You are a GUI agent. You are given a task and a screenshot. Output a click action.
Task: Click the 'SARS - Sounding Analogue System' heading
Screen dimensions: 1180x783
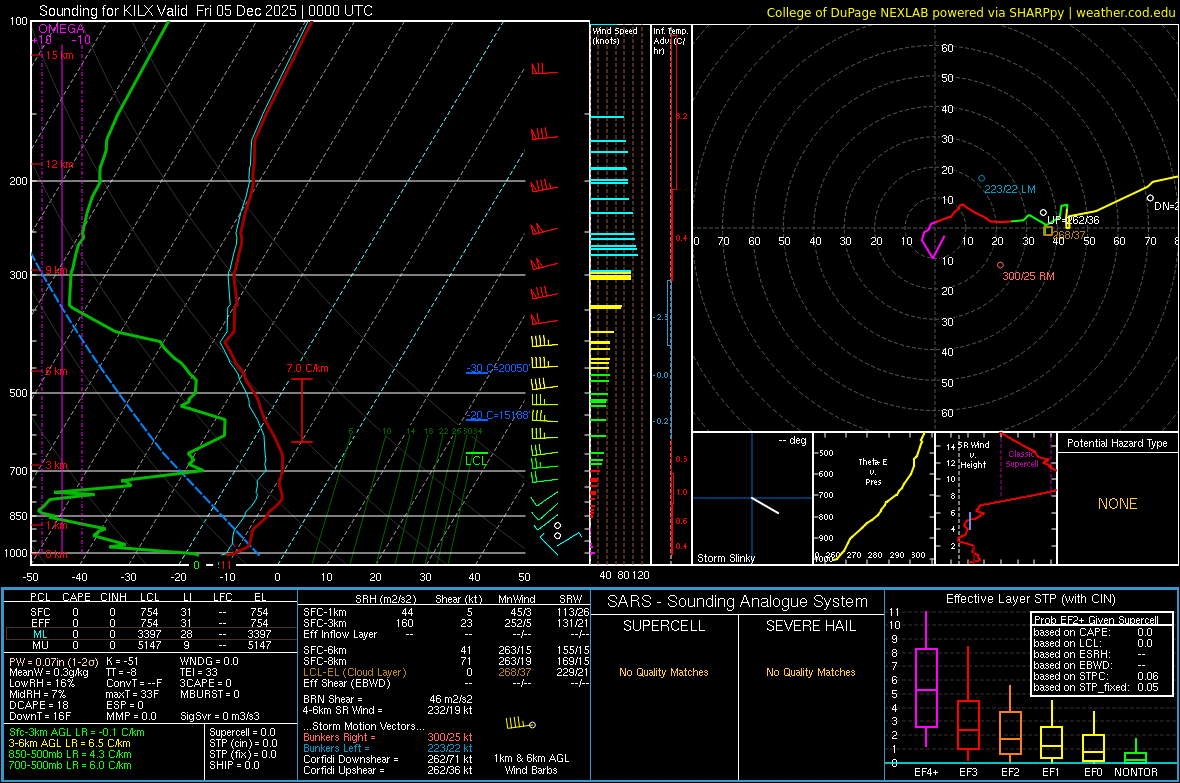pos(737,602)
